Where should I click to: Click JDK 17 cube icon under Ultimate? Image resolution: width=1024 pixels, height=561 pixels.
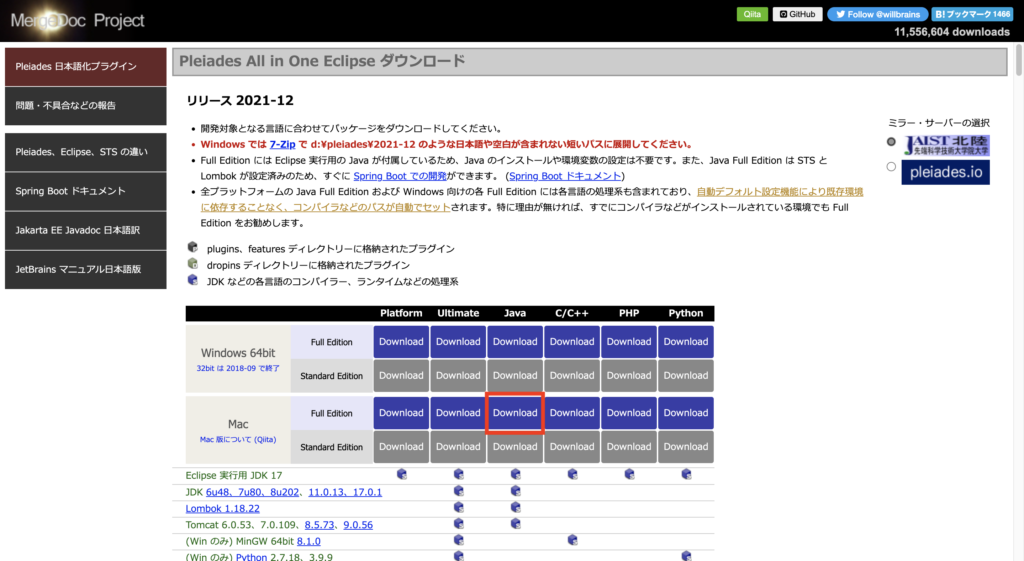458,474
